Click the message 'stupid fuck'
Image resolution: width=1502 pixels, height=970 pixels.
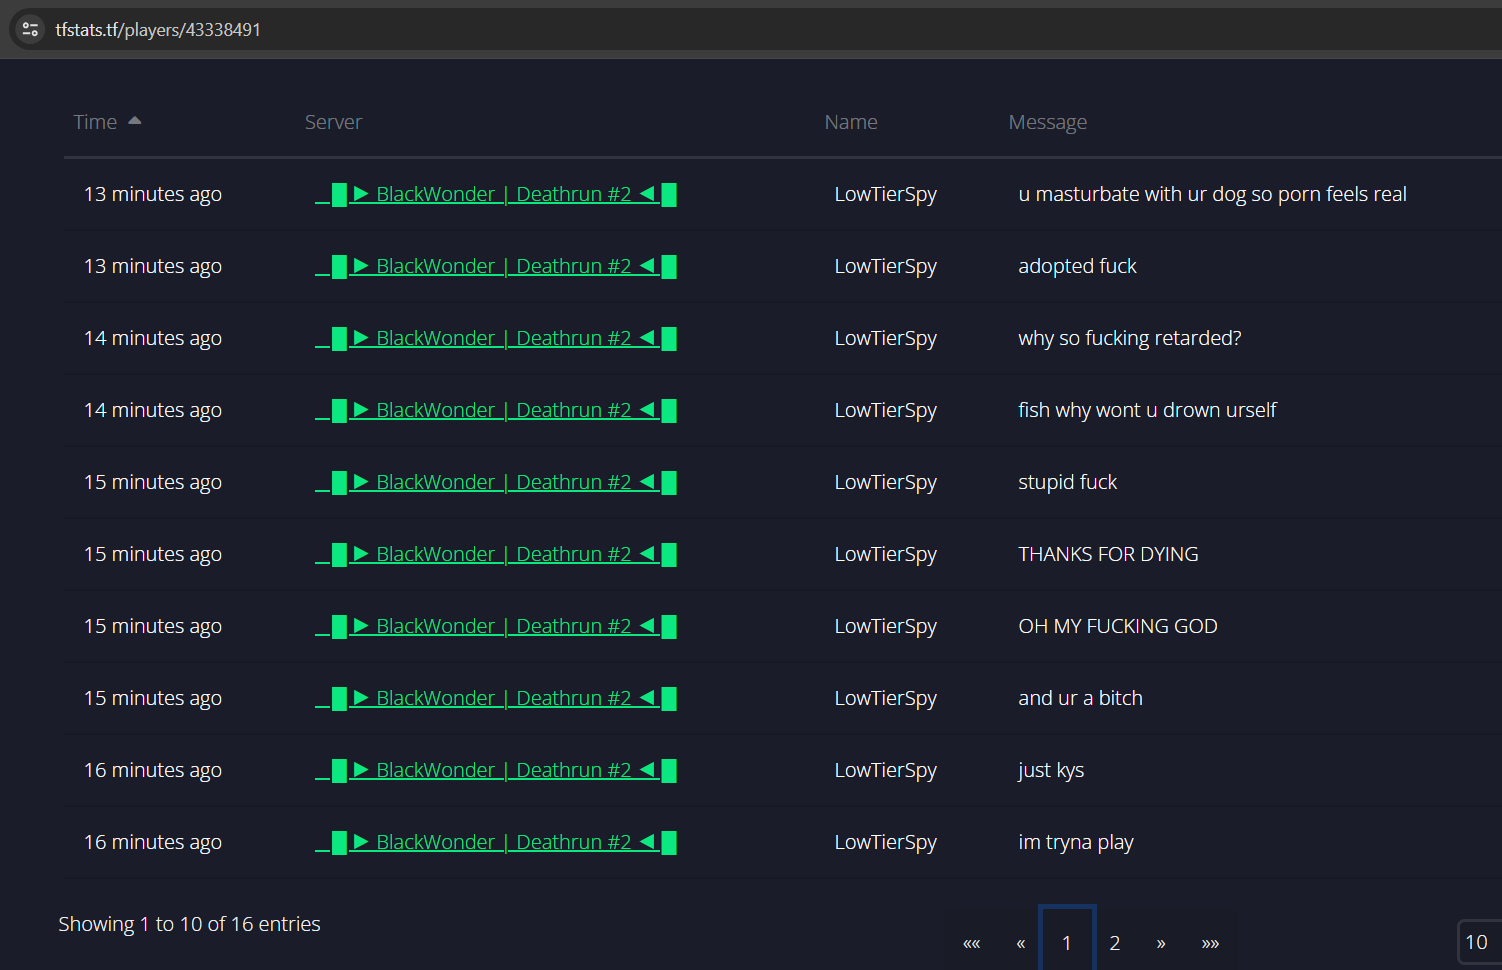(x=1067, y=482)
